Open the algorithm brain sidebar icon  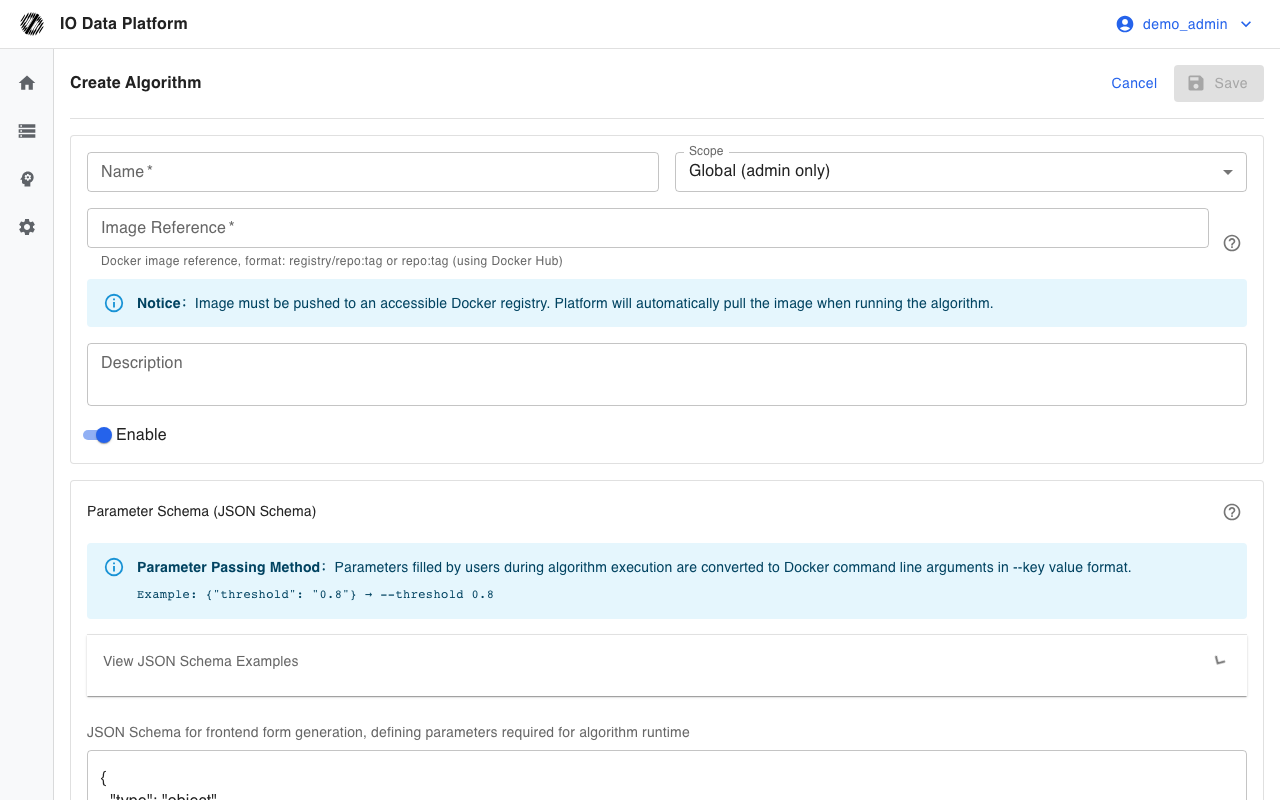[x=27, y=179]
